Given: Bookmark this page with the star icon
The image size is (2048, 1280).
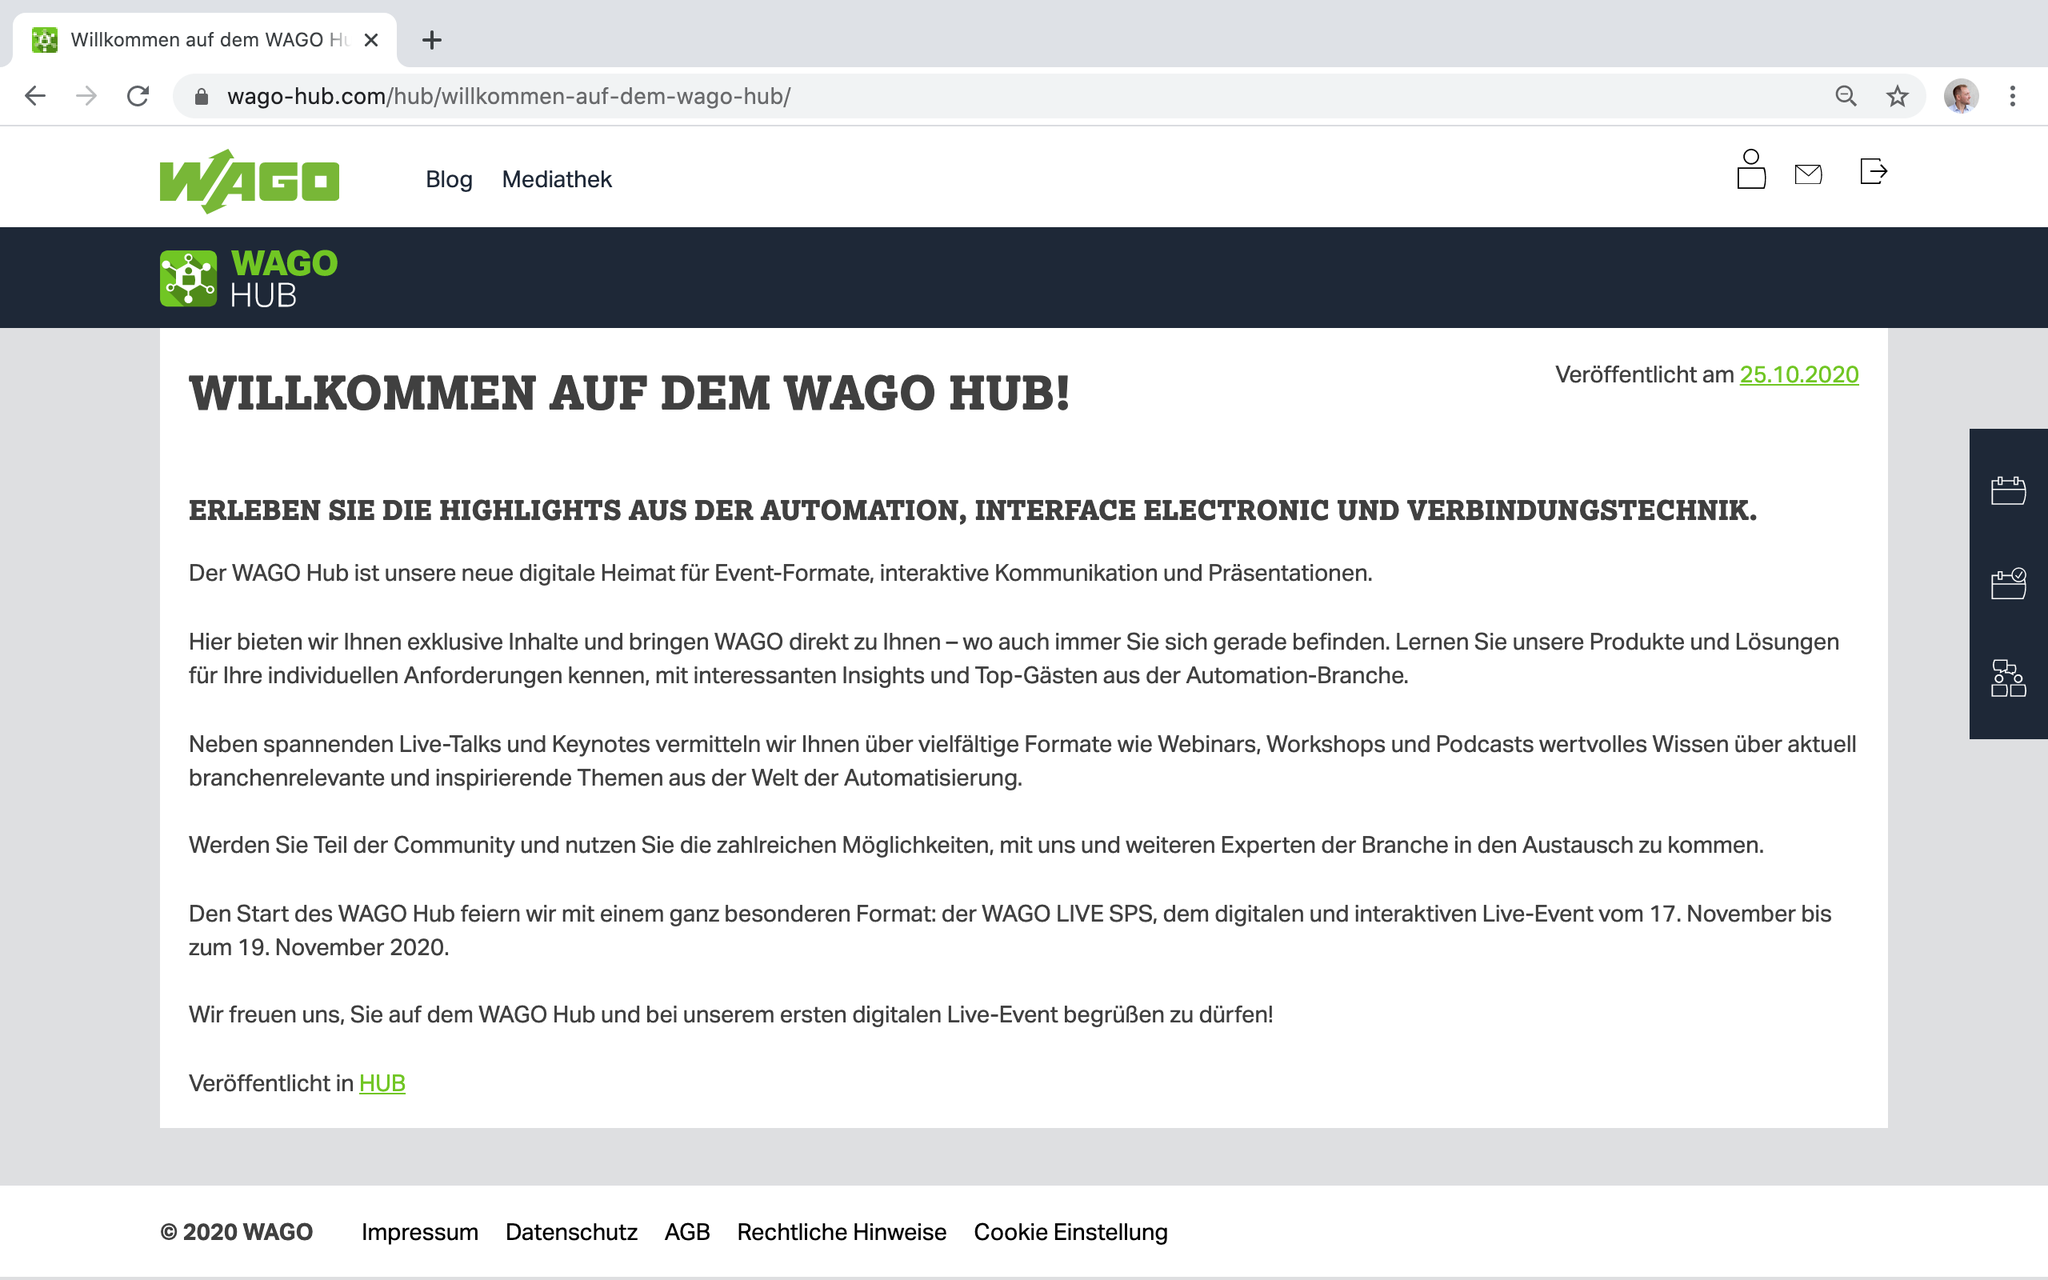Looking at the screenshot, I should click(x=1897, y=96).
